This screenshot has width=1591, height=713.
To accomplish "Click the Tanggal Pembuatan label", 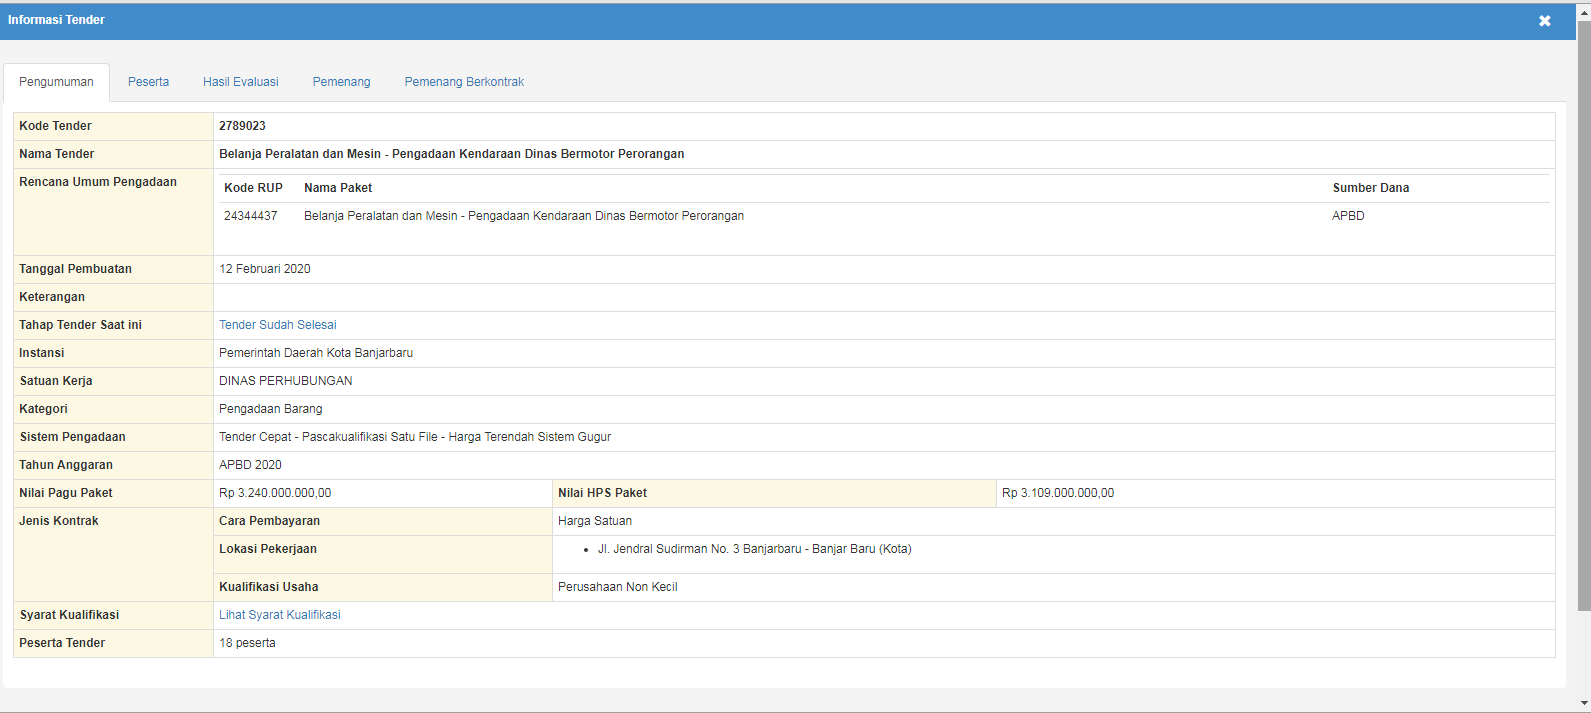I will pos(75,269).
